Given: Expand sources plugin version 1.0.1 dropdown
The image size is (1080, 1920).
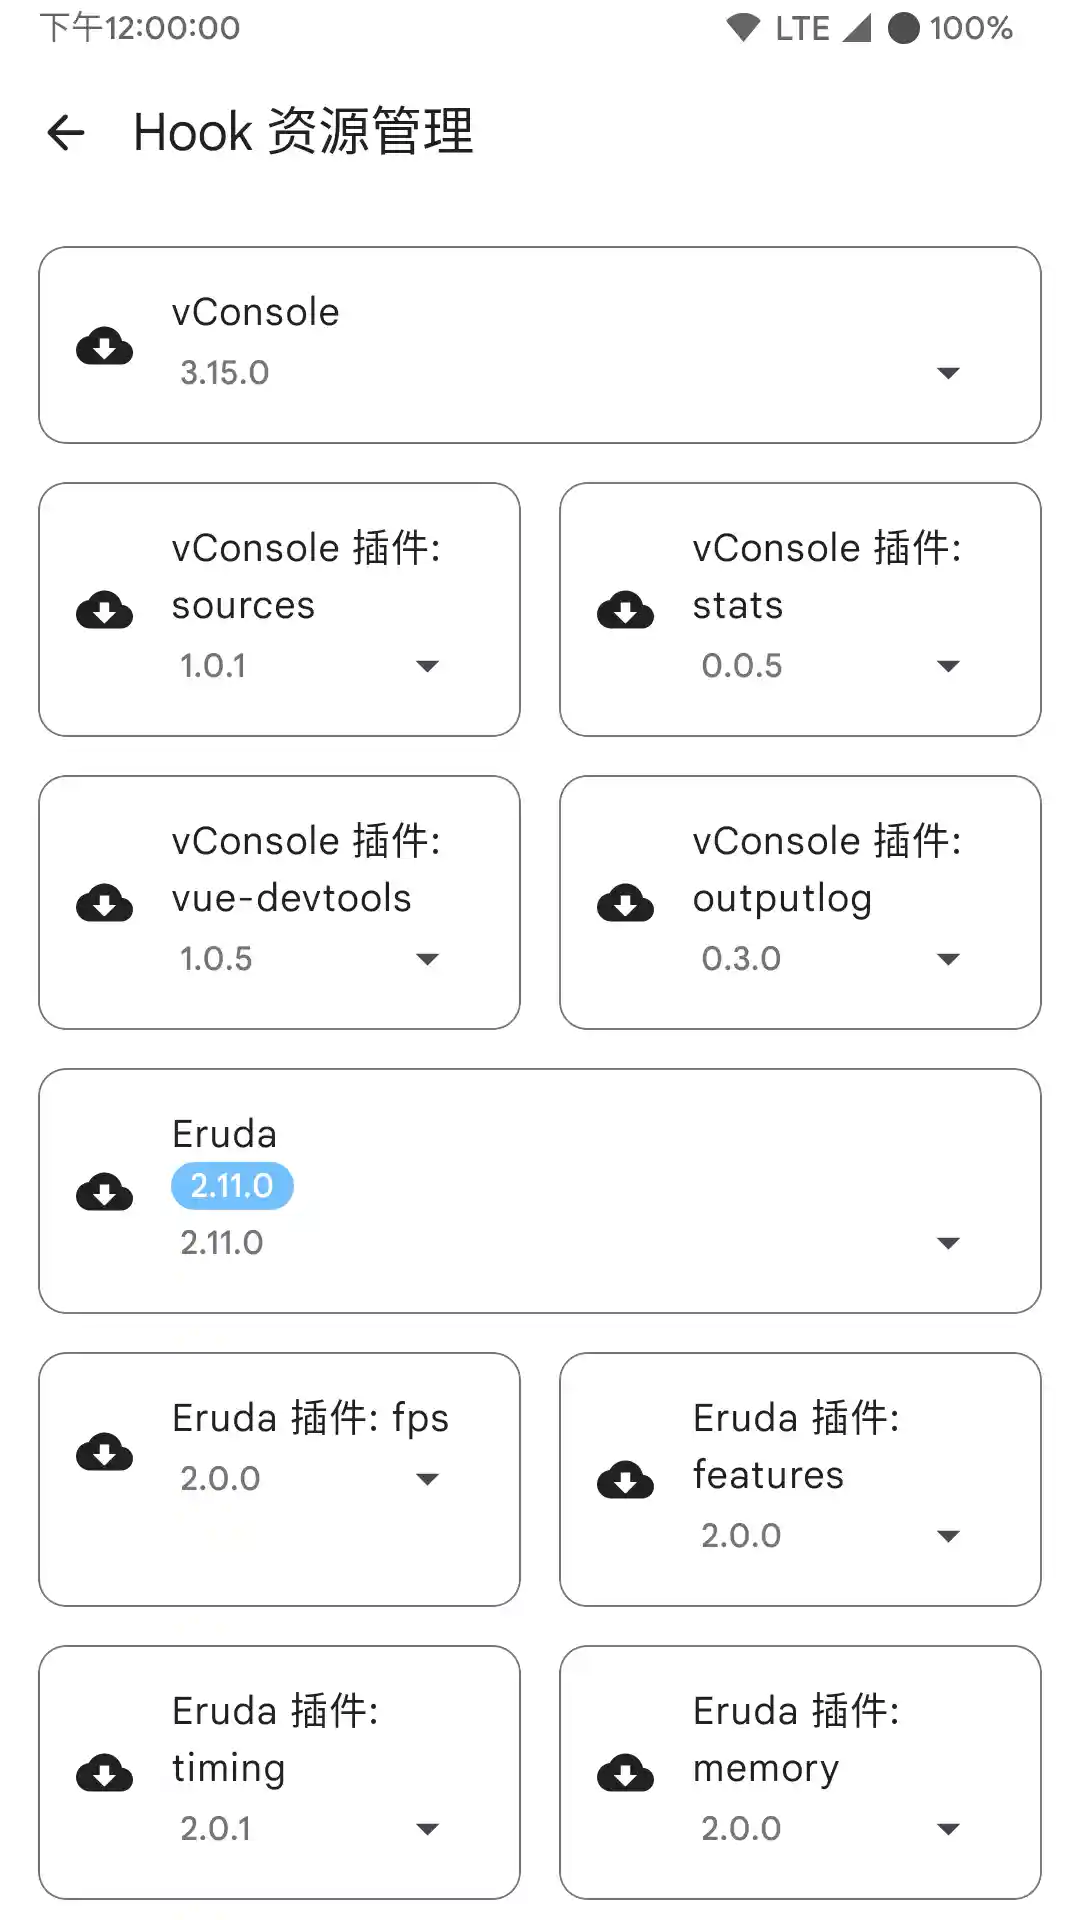Looking at the screenshot, I should 427,666.
